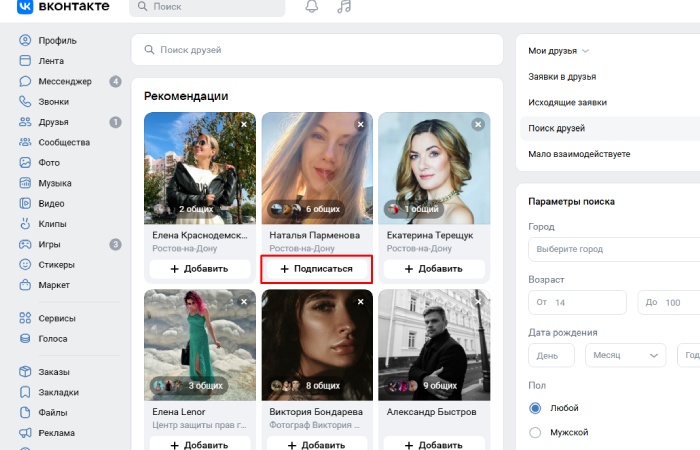This screenshot has height=450, width=700.
Task: Click the music note icon in header
Action: coord(344,7)
